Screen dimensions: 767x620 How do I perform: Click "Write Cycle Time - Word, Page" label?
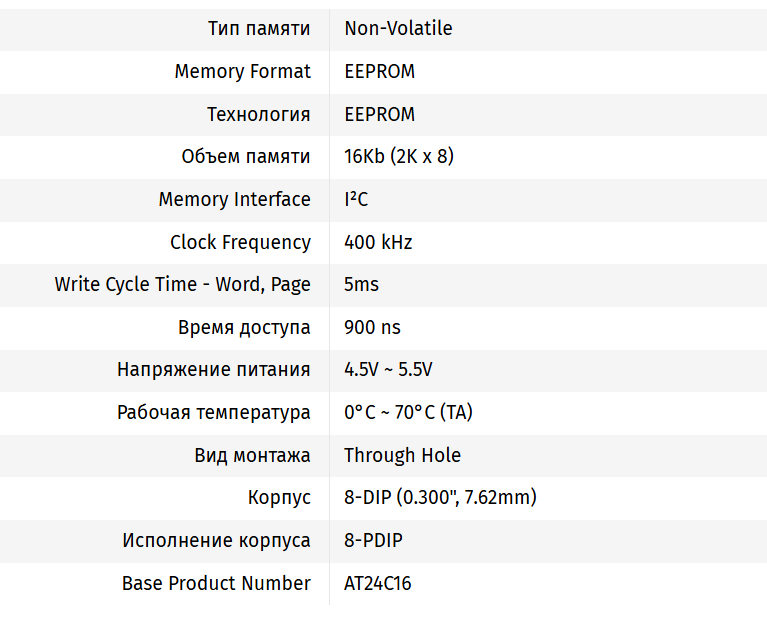tap(182, 284)
